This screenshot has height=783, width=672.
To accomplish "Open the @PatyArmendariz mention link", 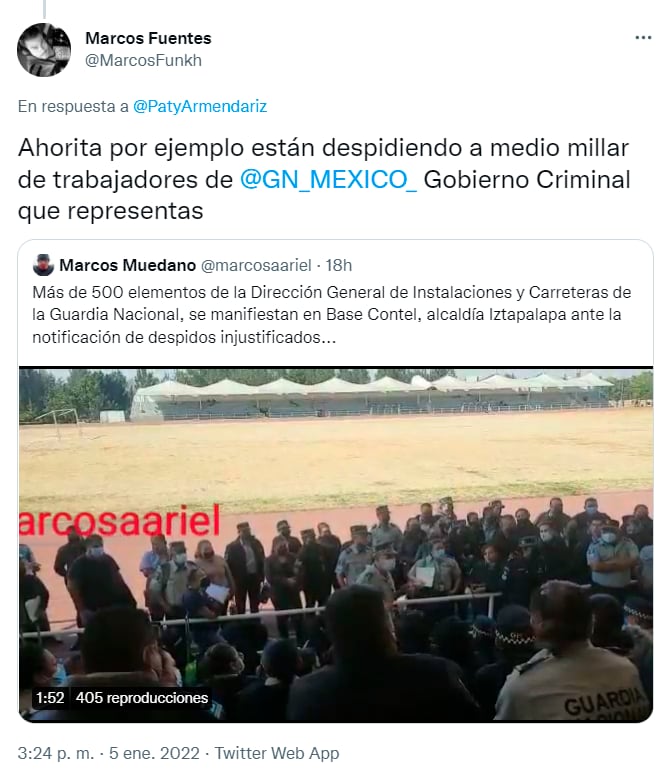I will [200, 106].
